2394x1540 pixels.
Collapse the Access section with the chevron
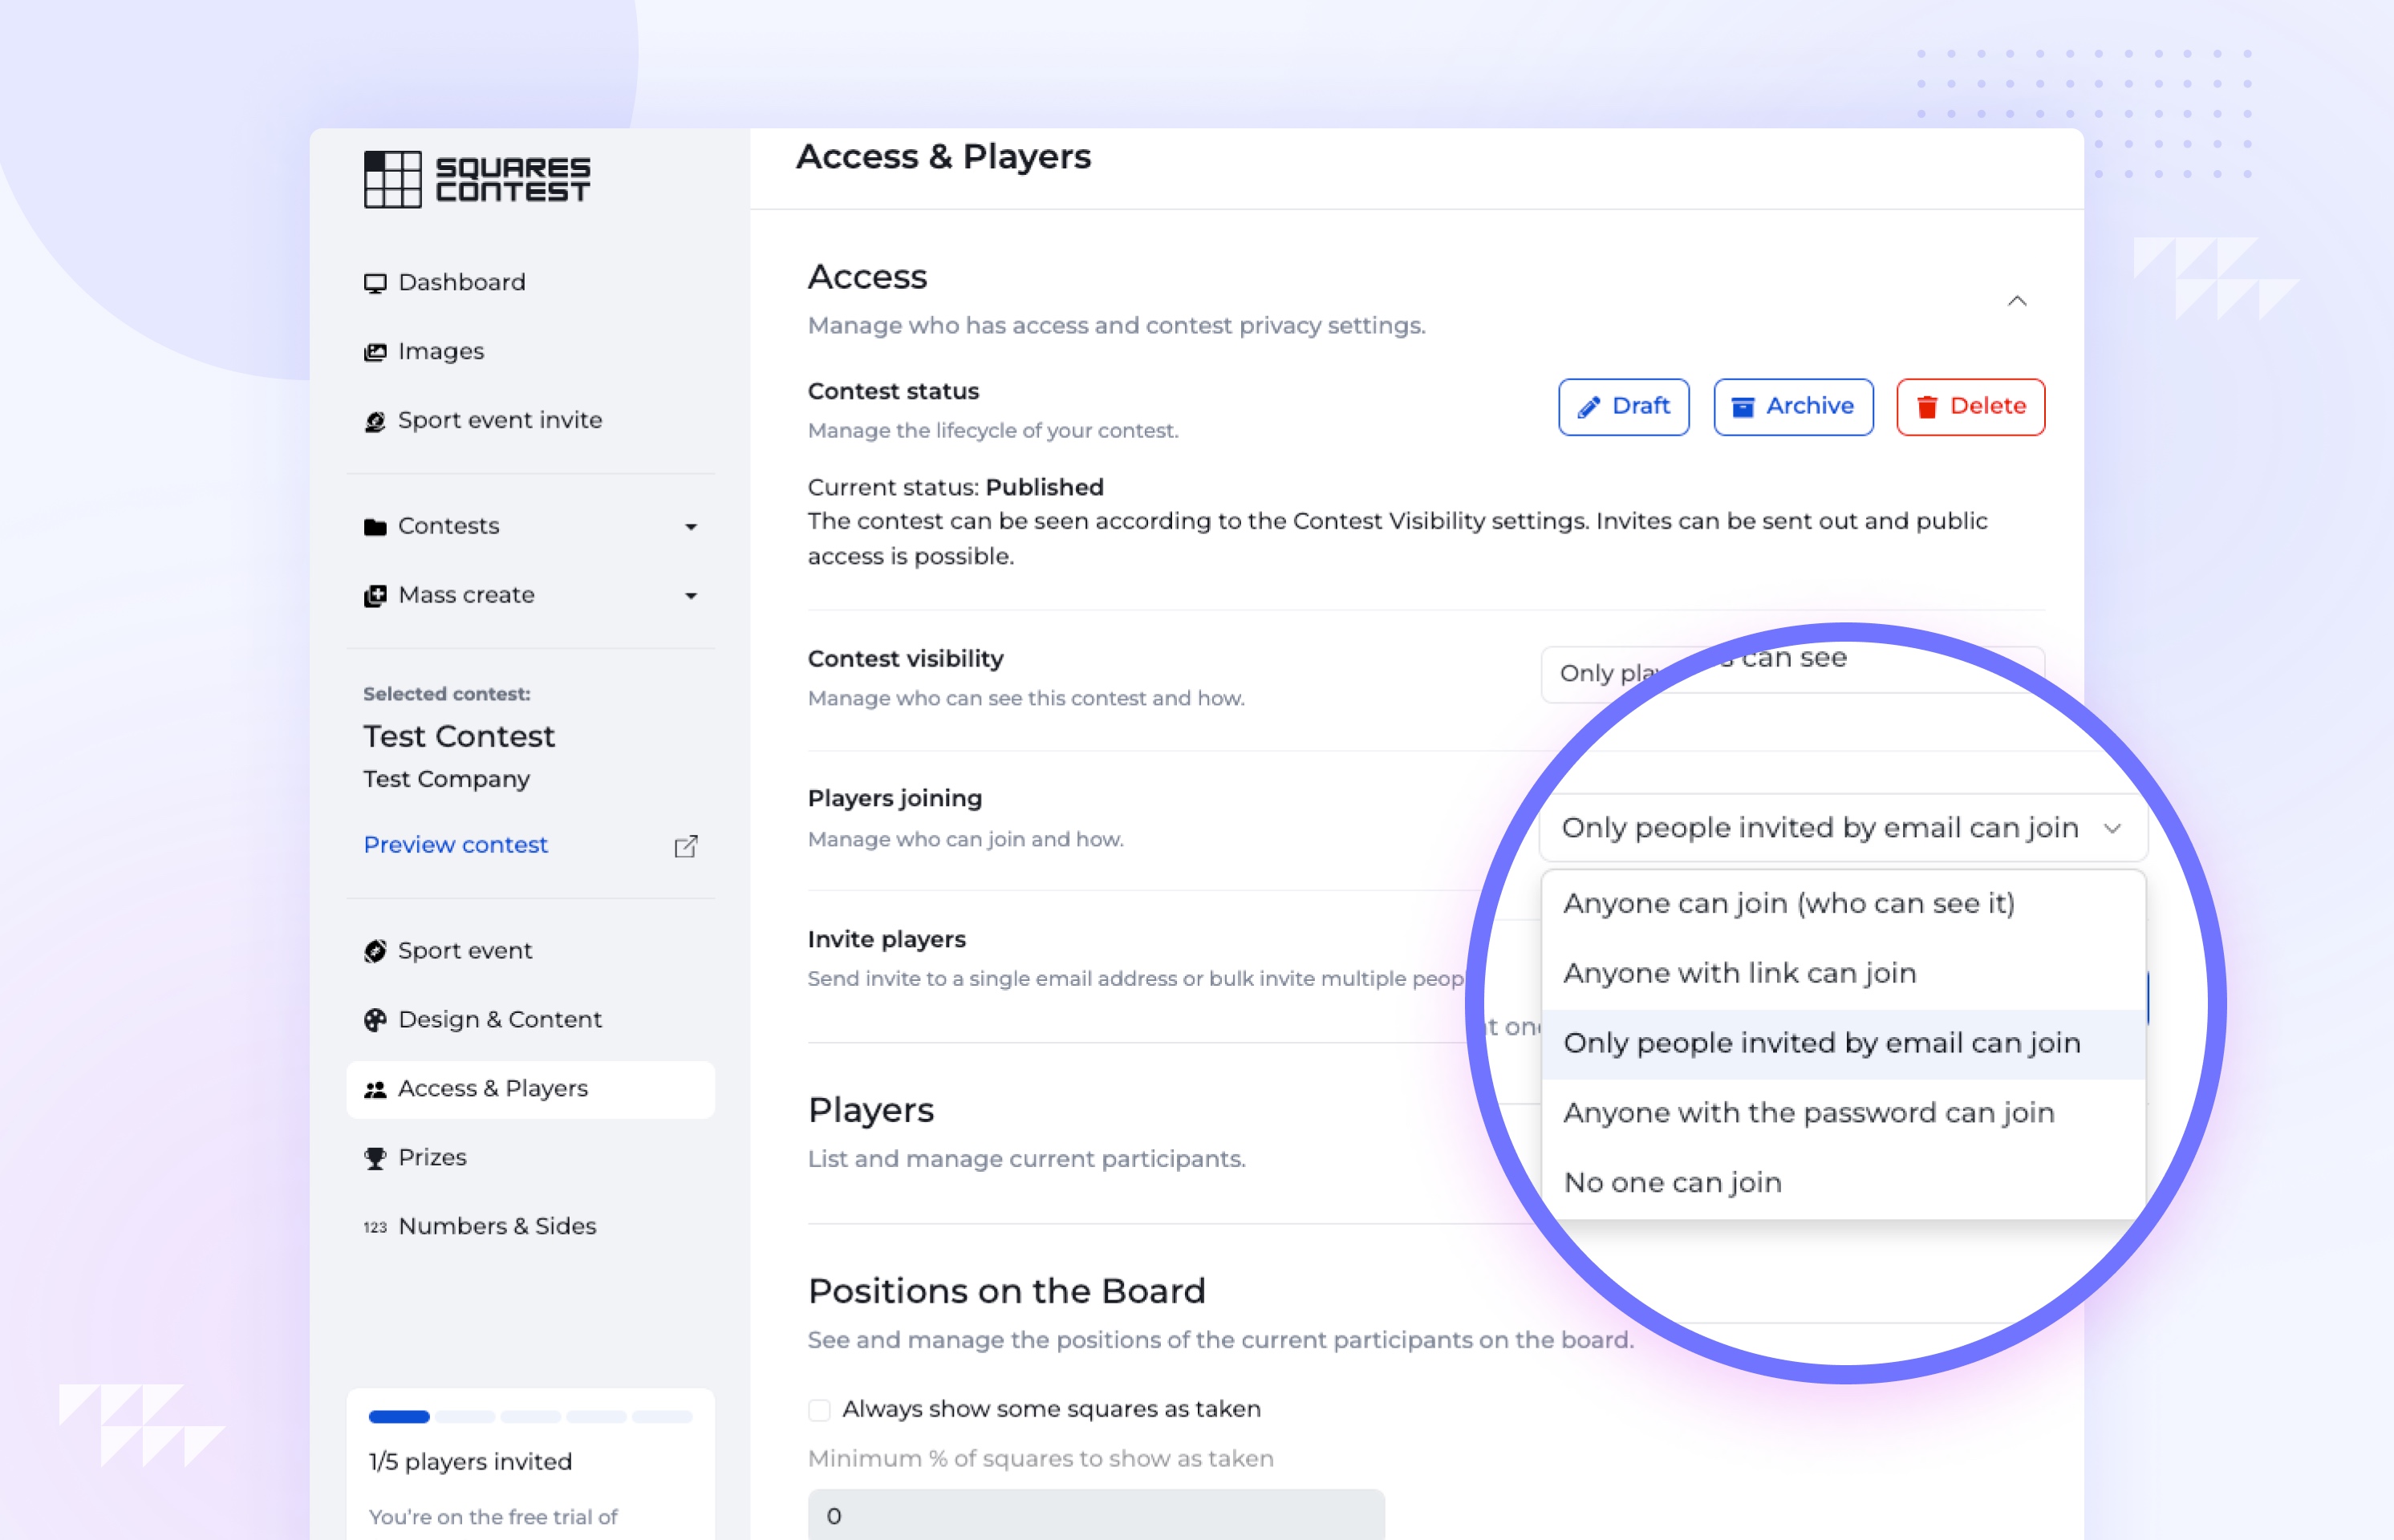click(x=2017, y=301)
